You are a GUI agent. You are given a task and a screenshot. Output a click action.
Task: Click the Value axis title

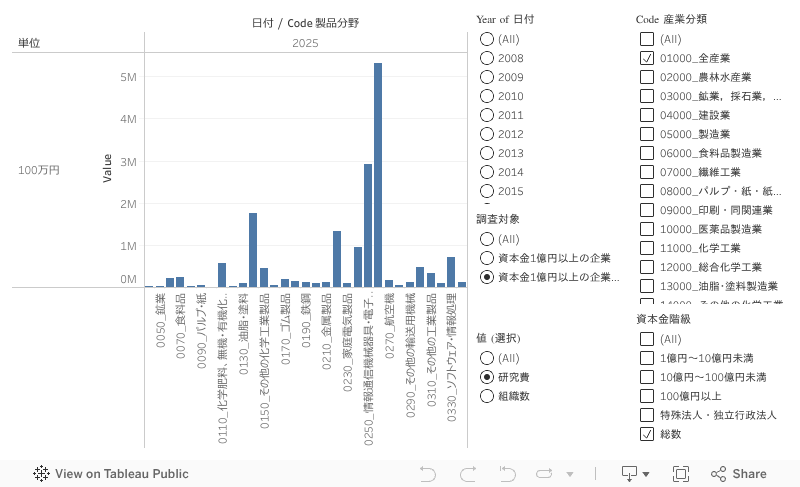click(x=107, y=168)
